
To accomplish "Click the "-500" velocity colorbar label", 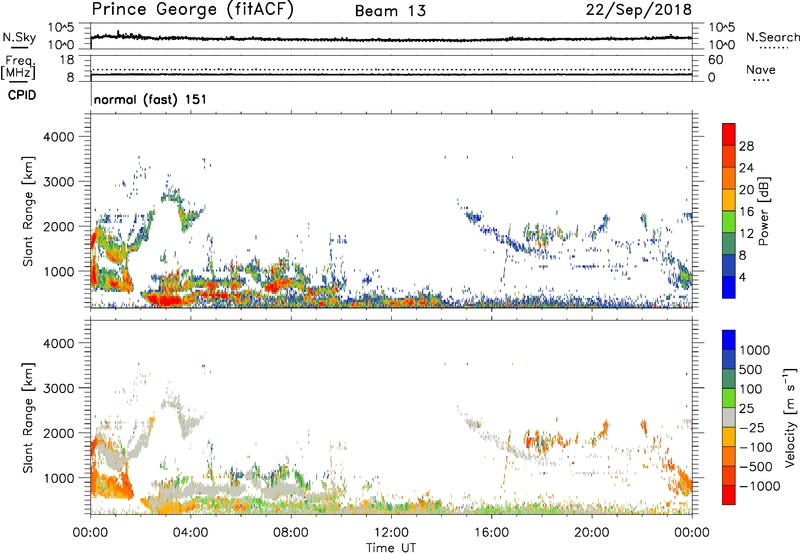I will coord(756,466).
